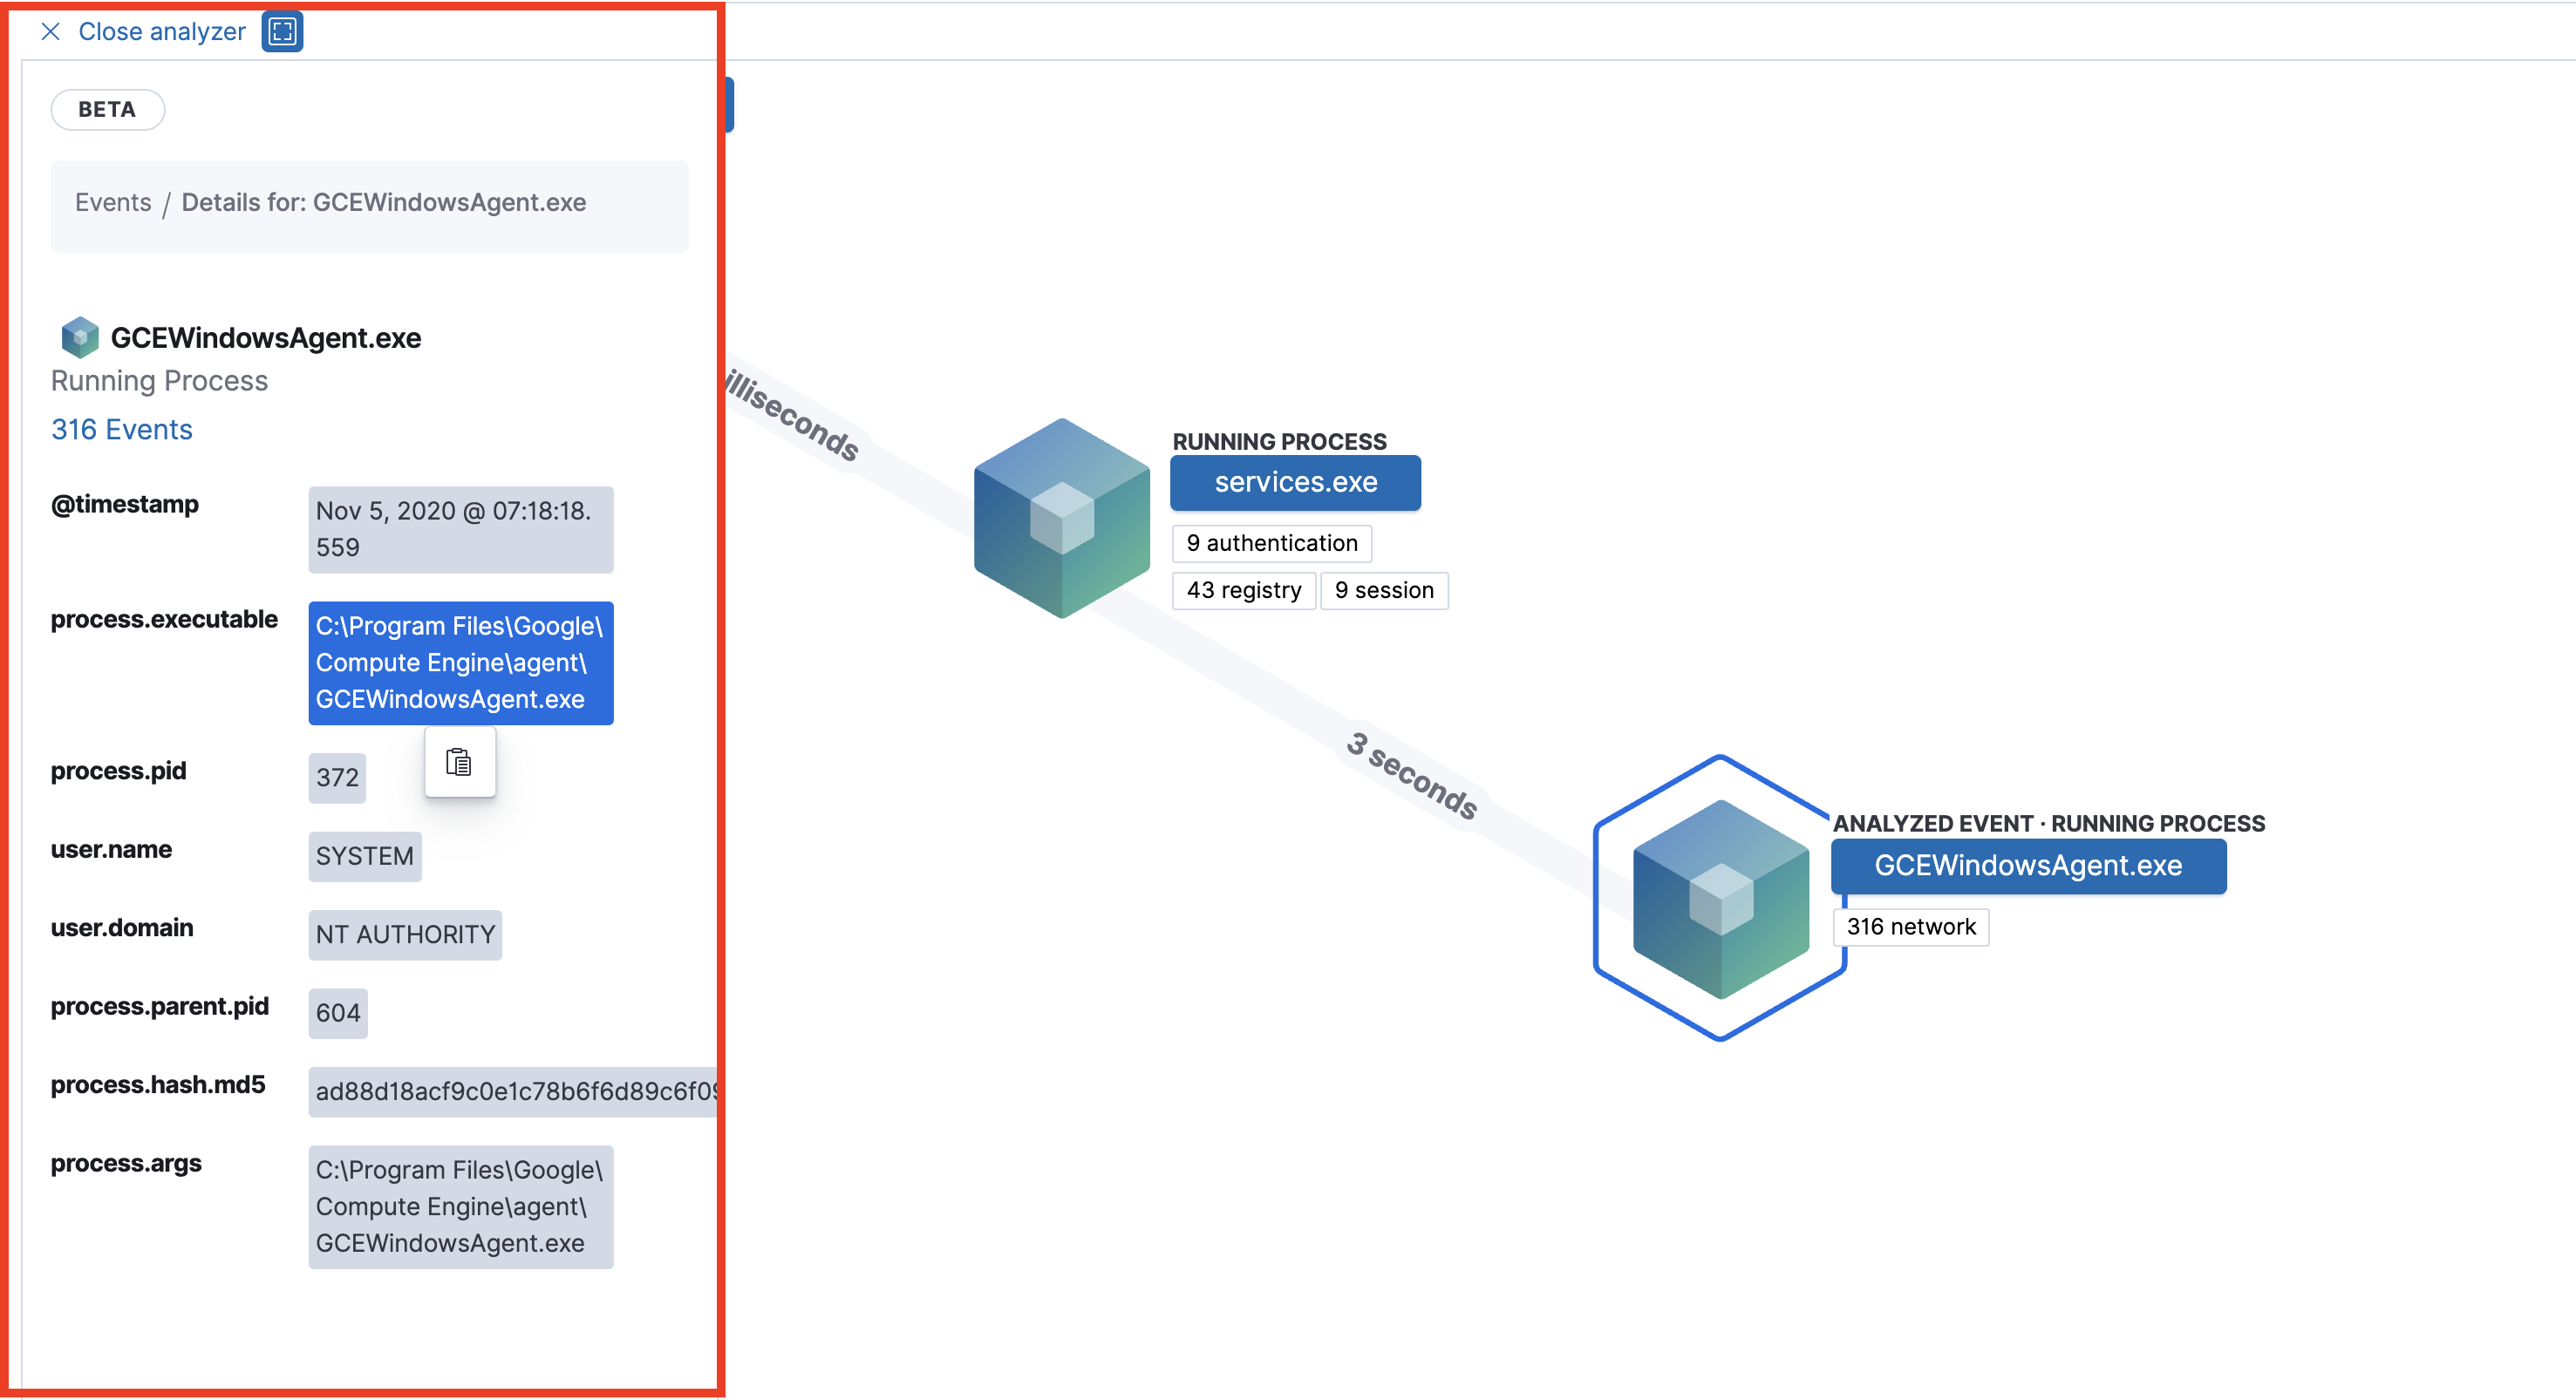Expand the 316 network events pill
This screenshot has width=2576, height=1400.
coord(1911,926)
